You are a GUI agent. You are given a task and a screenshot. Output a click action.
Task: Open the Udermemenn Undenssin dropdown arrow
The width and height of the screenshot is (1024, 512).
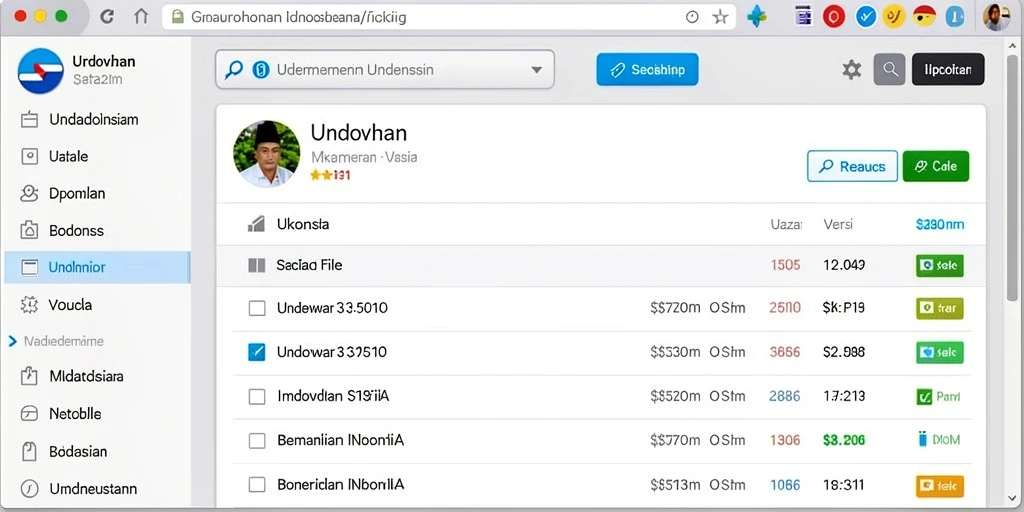pos(537,70)
